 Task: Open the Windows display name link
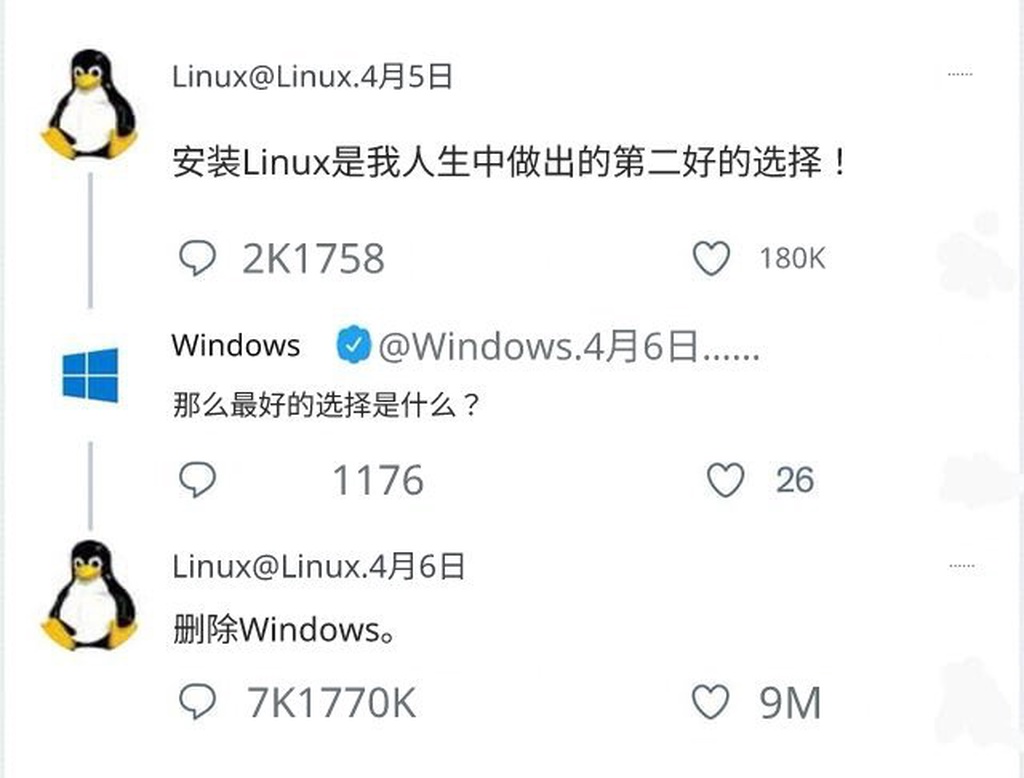[x=236, y=345]
